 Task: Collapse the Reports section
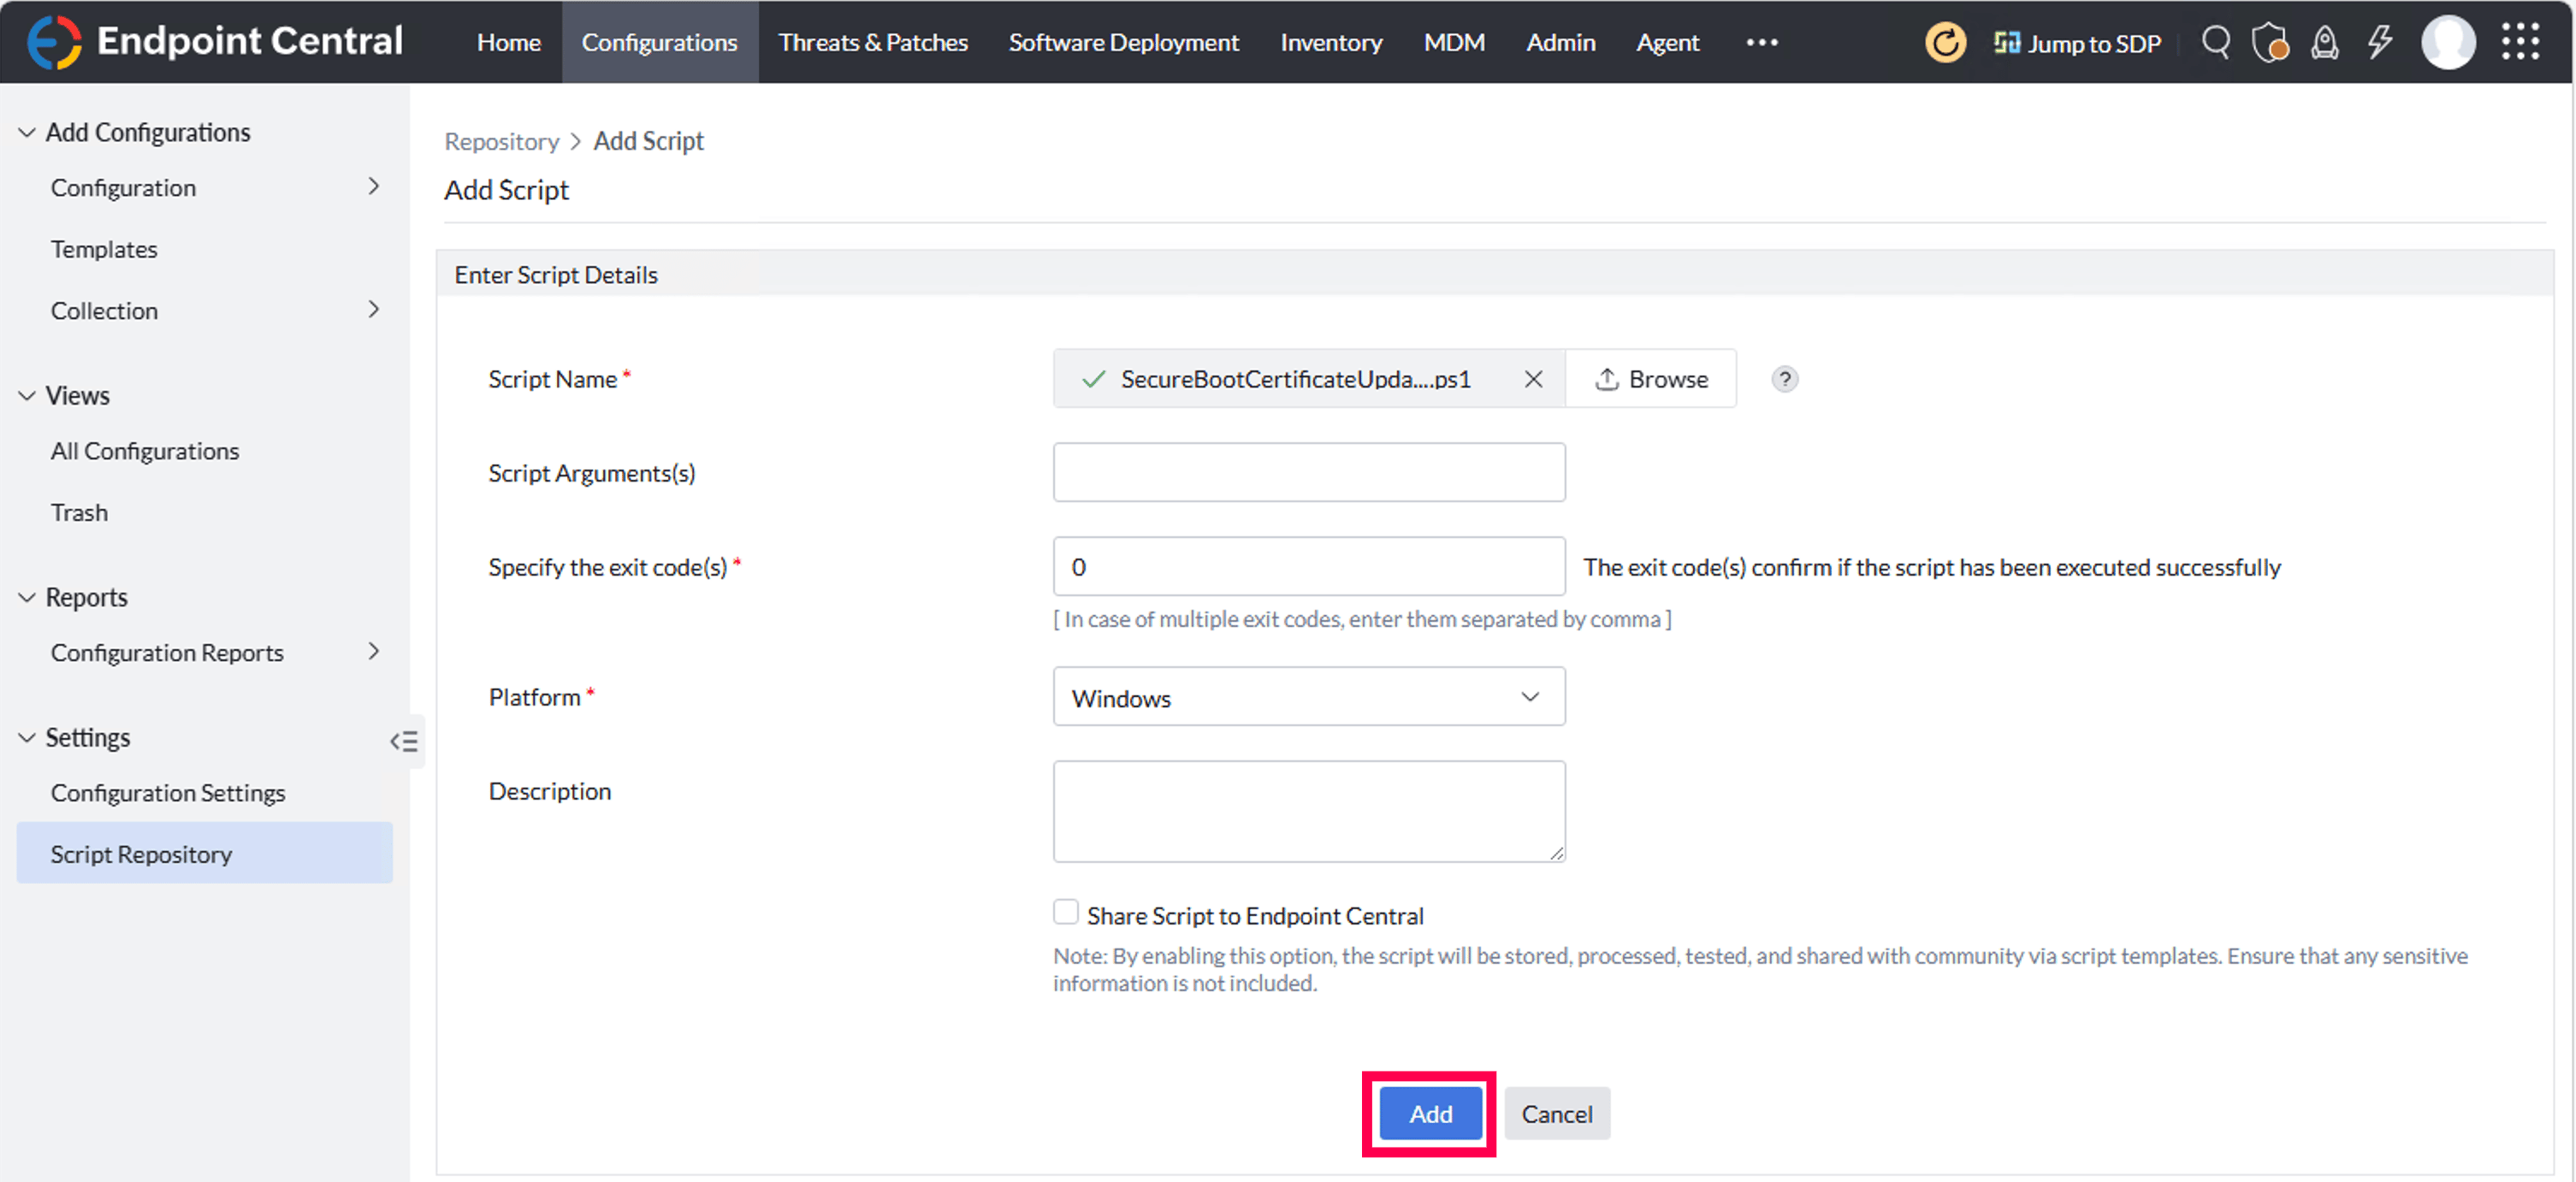(27, 597)
